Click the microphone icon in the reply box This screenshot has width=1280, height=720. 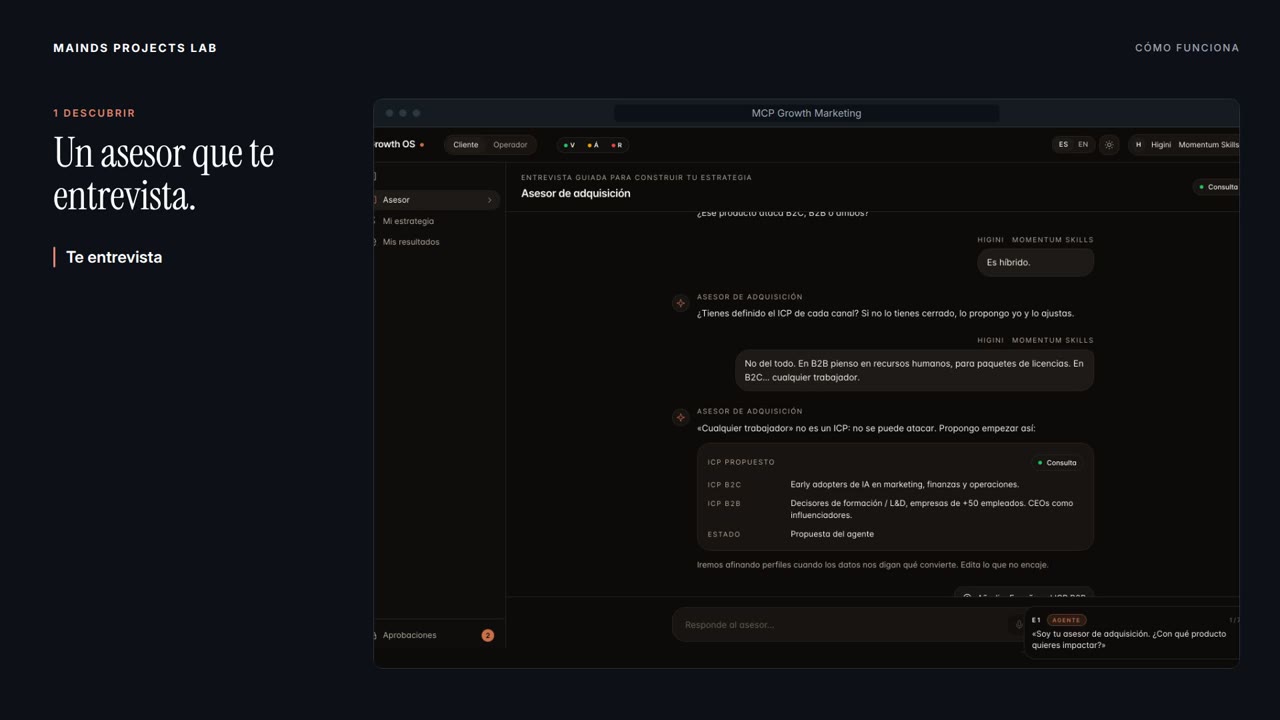point(1019,625)
